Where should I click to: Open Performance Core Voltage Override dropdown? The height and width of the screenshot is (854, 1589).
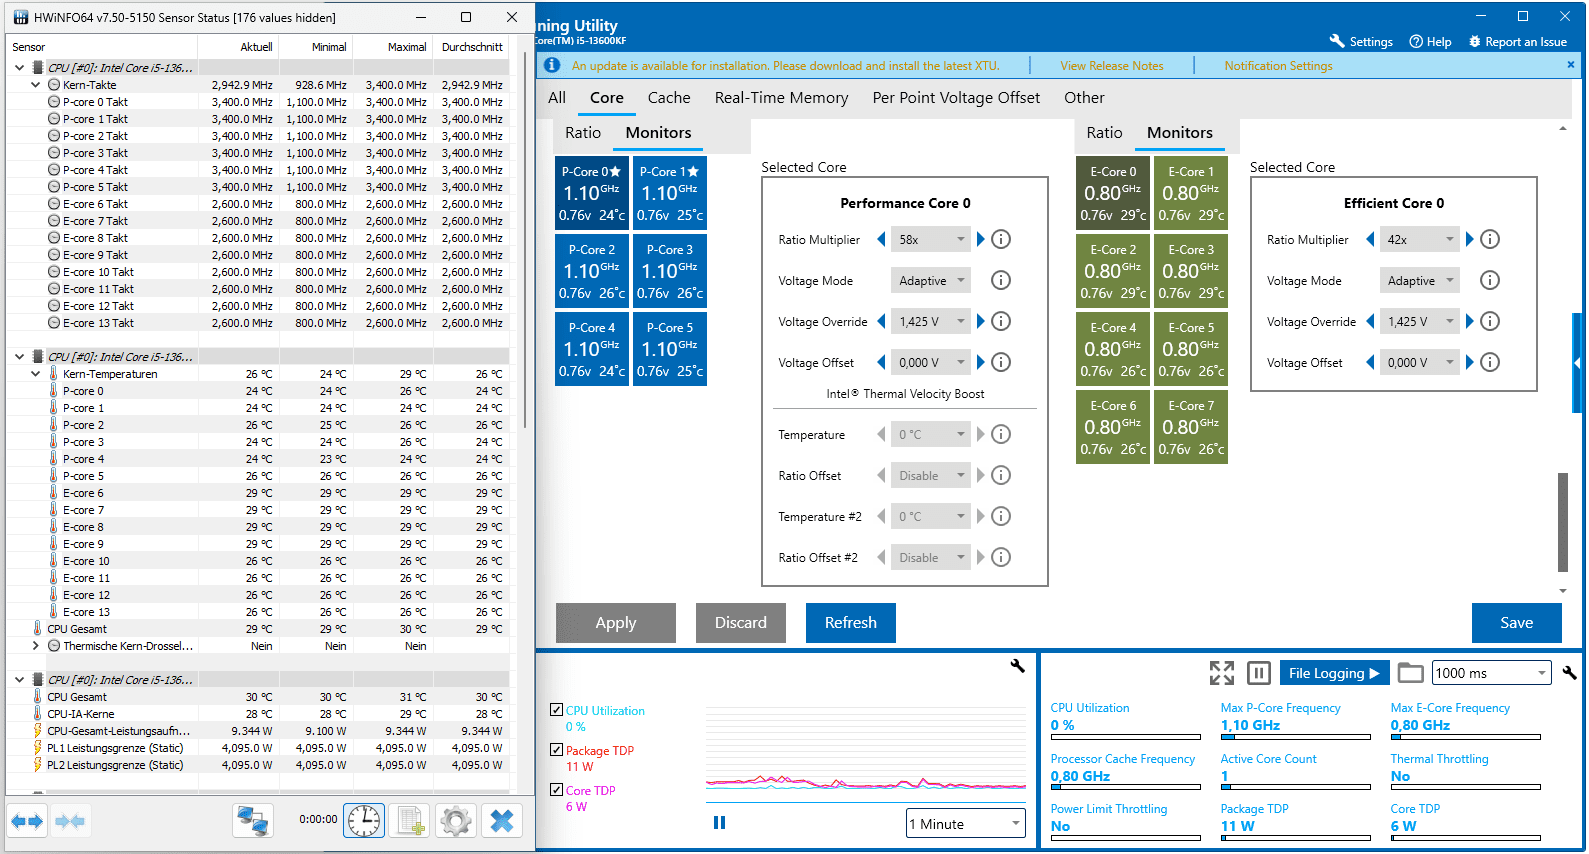(931, 321)
